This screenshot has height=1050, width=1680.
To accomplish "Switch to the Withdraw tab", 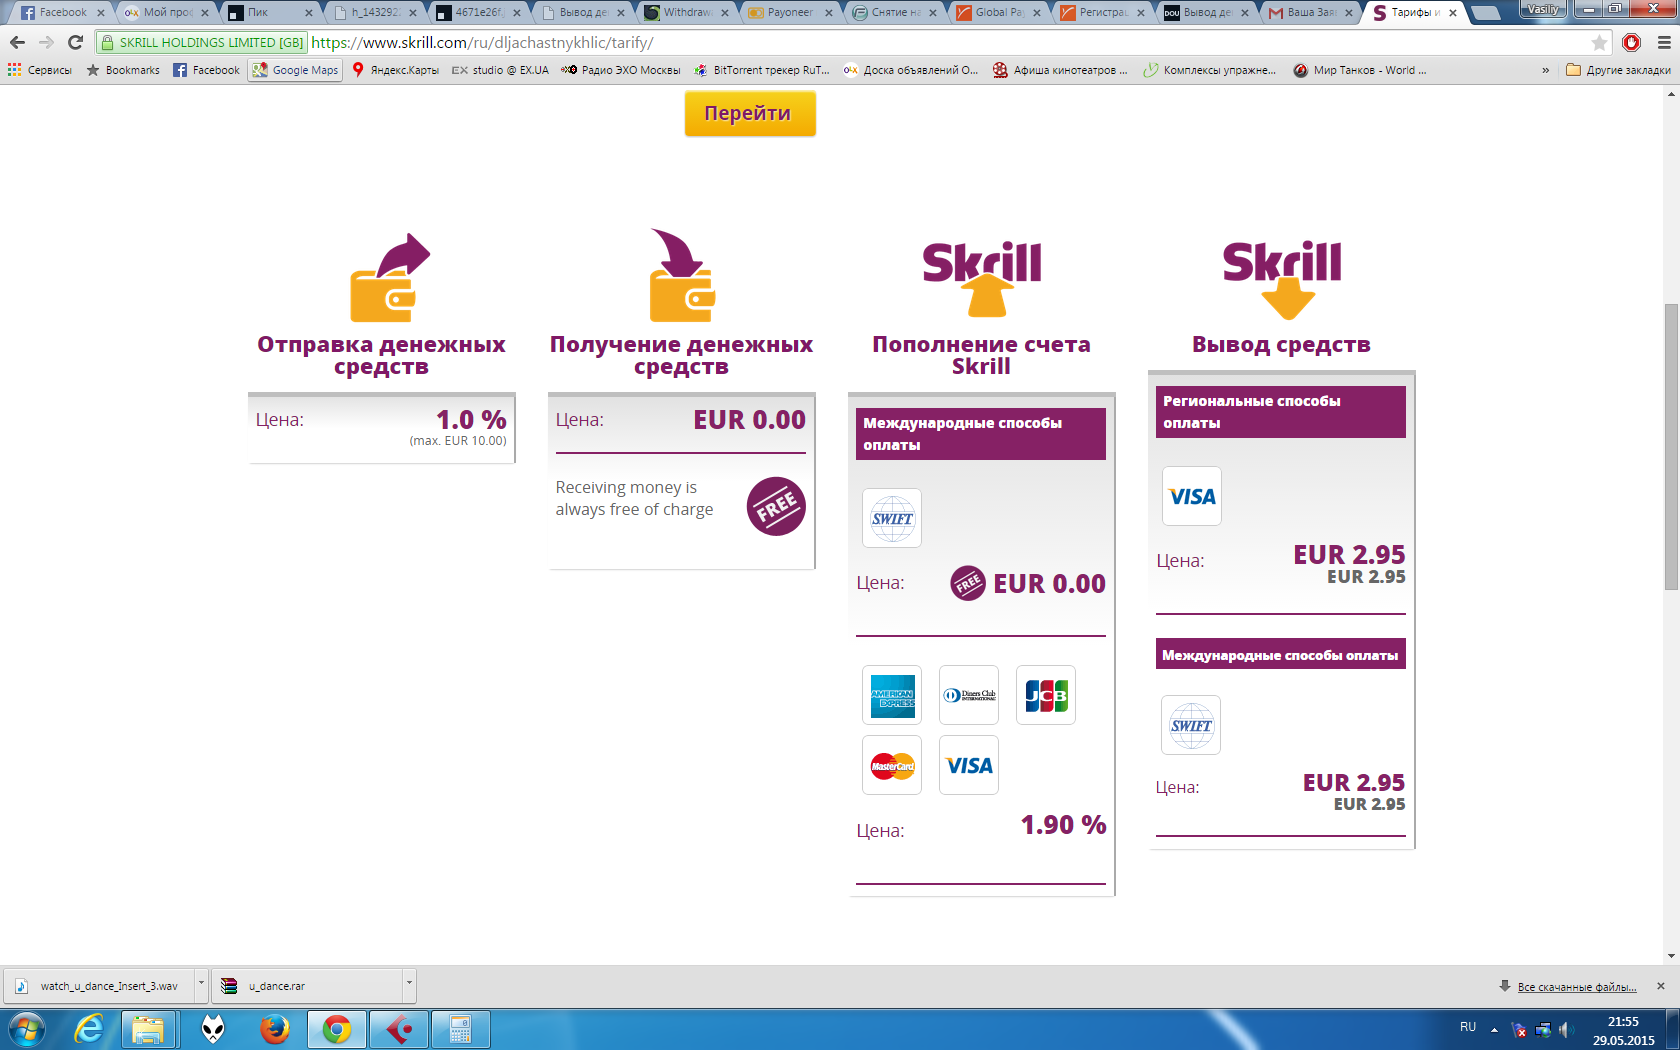I will 686,12.
